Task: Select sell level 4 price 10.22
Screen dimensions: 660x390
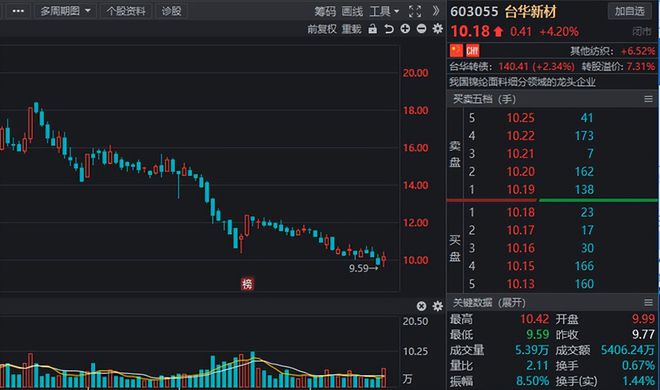Action: (x=520, y=136)
